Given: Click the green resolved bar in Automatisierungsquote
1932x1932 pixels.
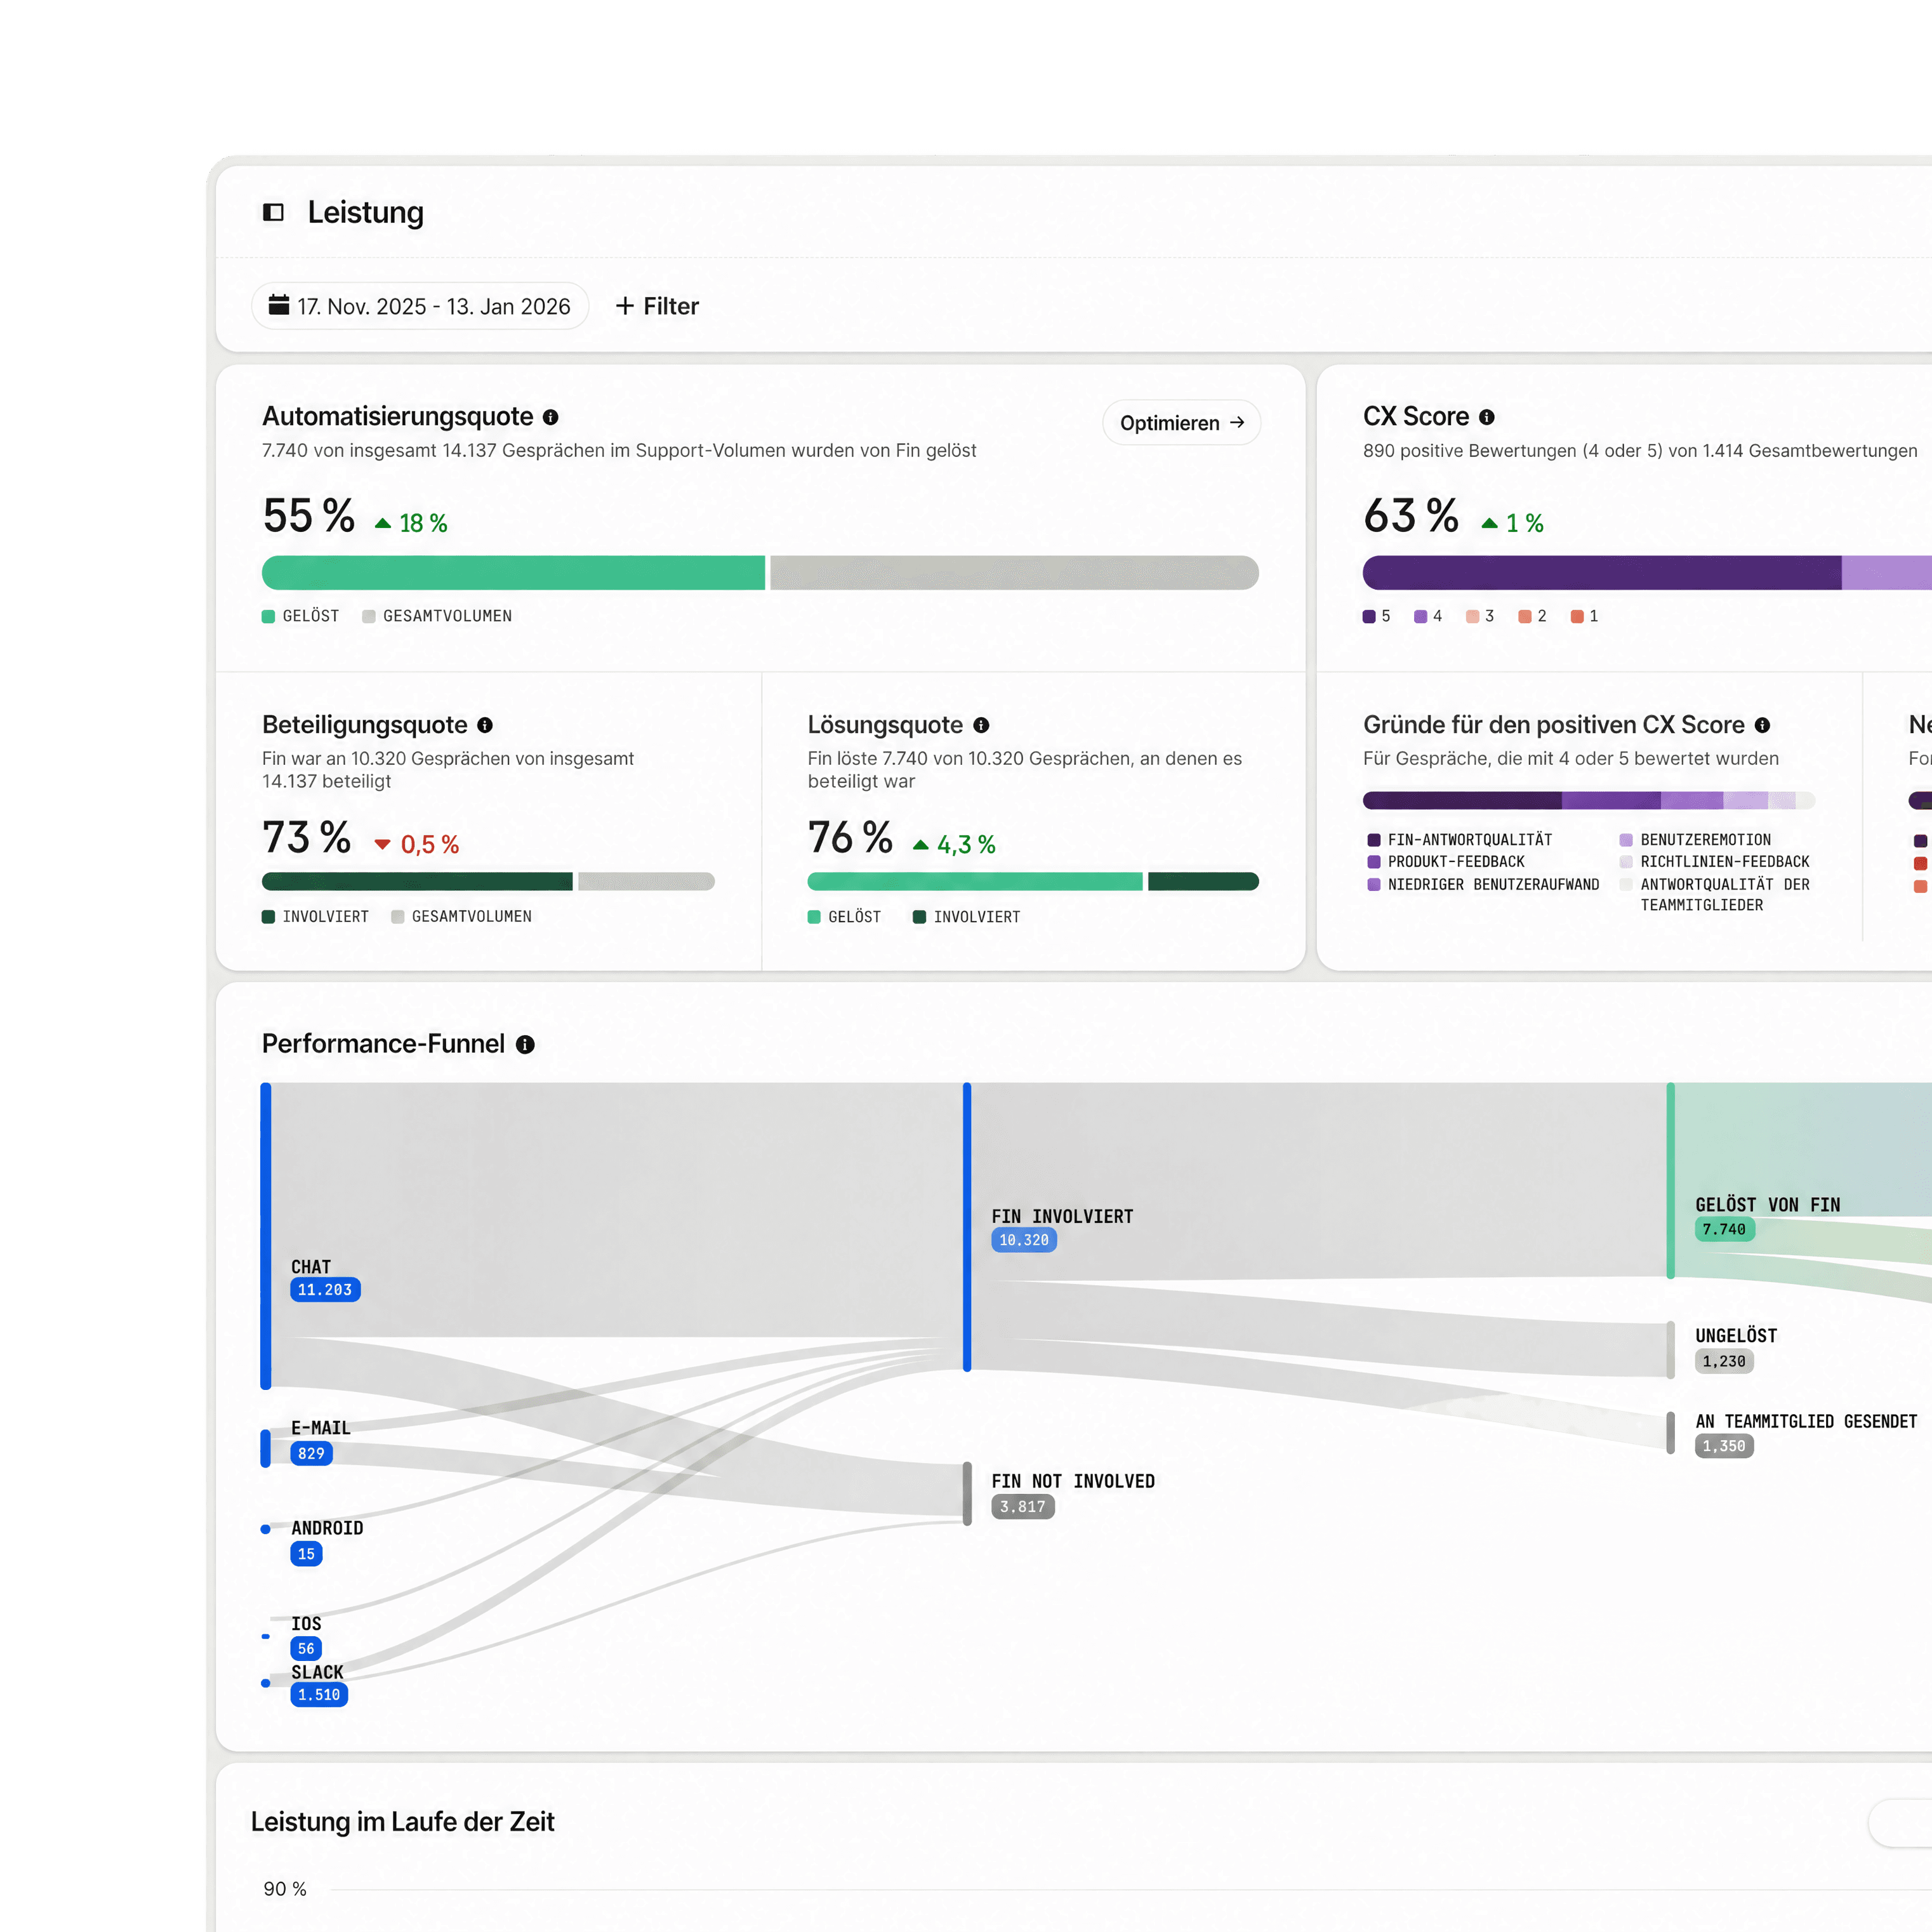Looking at the screenshot, I should pos(513,573).
